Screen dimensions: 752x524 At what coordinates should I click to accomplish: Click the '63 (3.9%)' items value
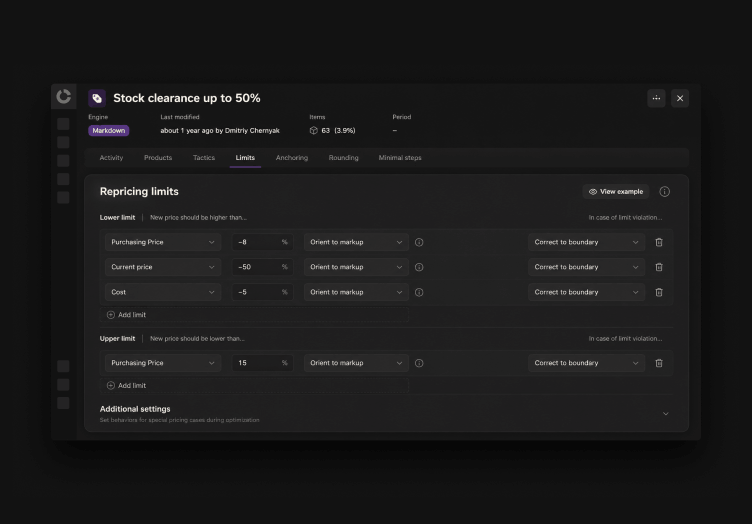tap(338, 130)
